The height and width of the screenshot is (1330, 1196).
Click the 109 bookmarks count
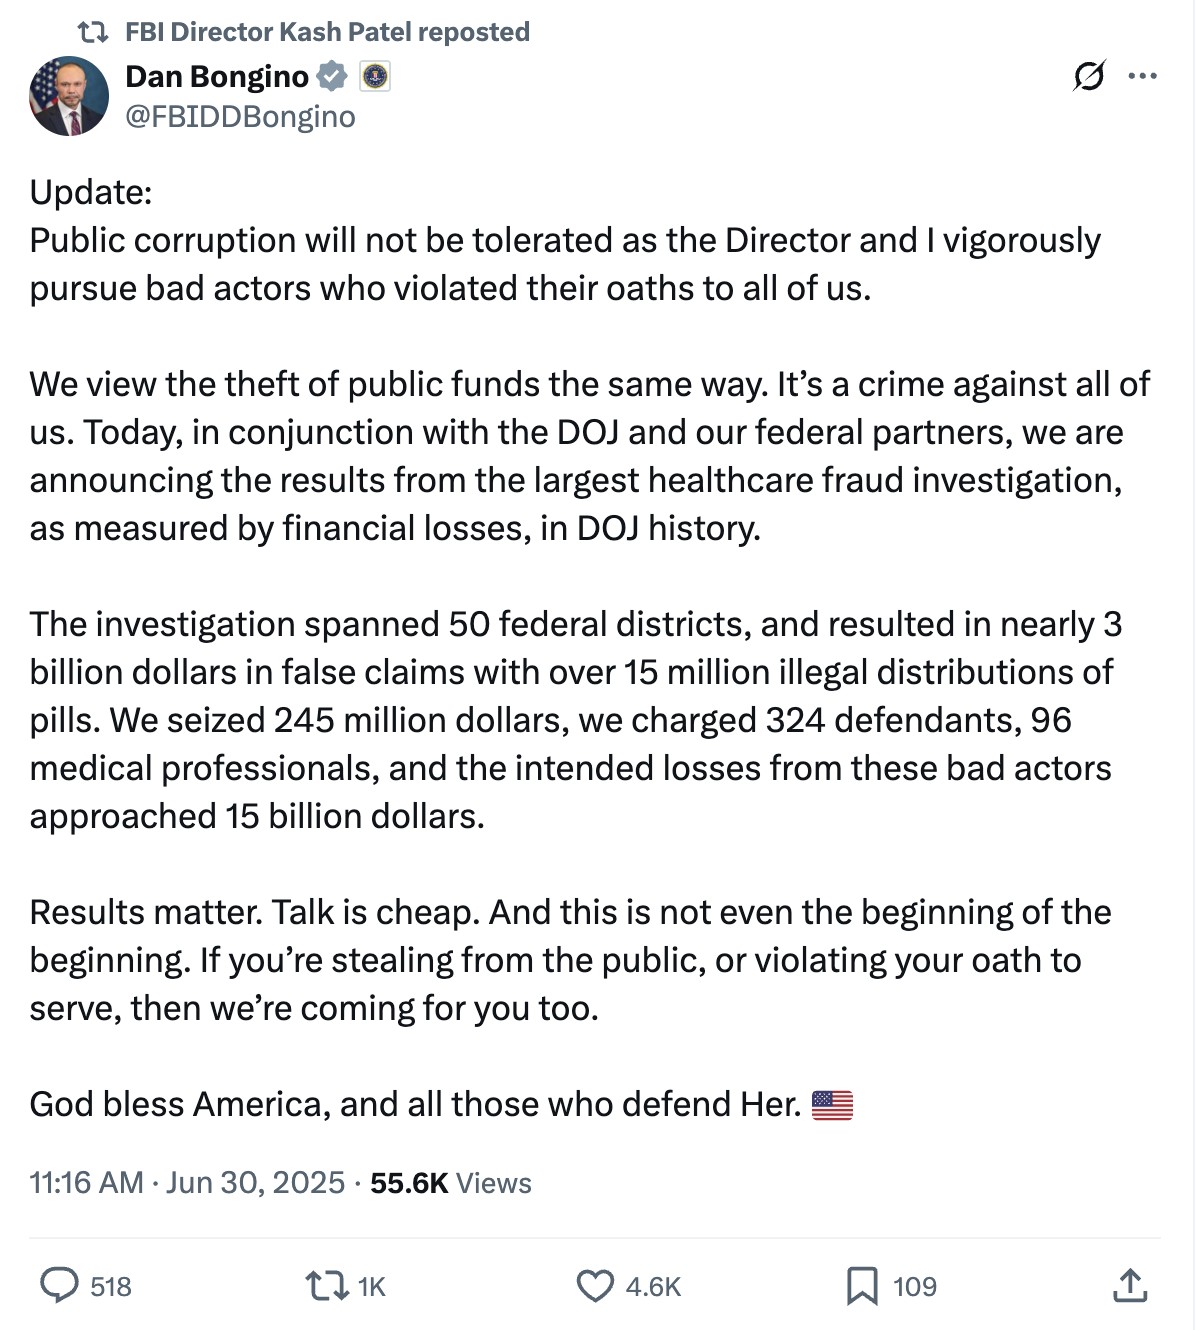[914, 1286]
